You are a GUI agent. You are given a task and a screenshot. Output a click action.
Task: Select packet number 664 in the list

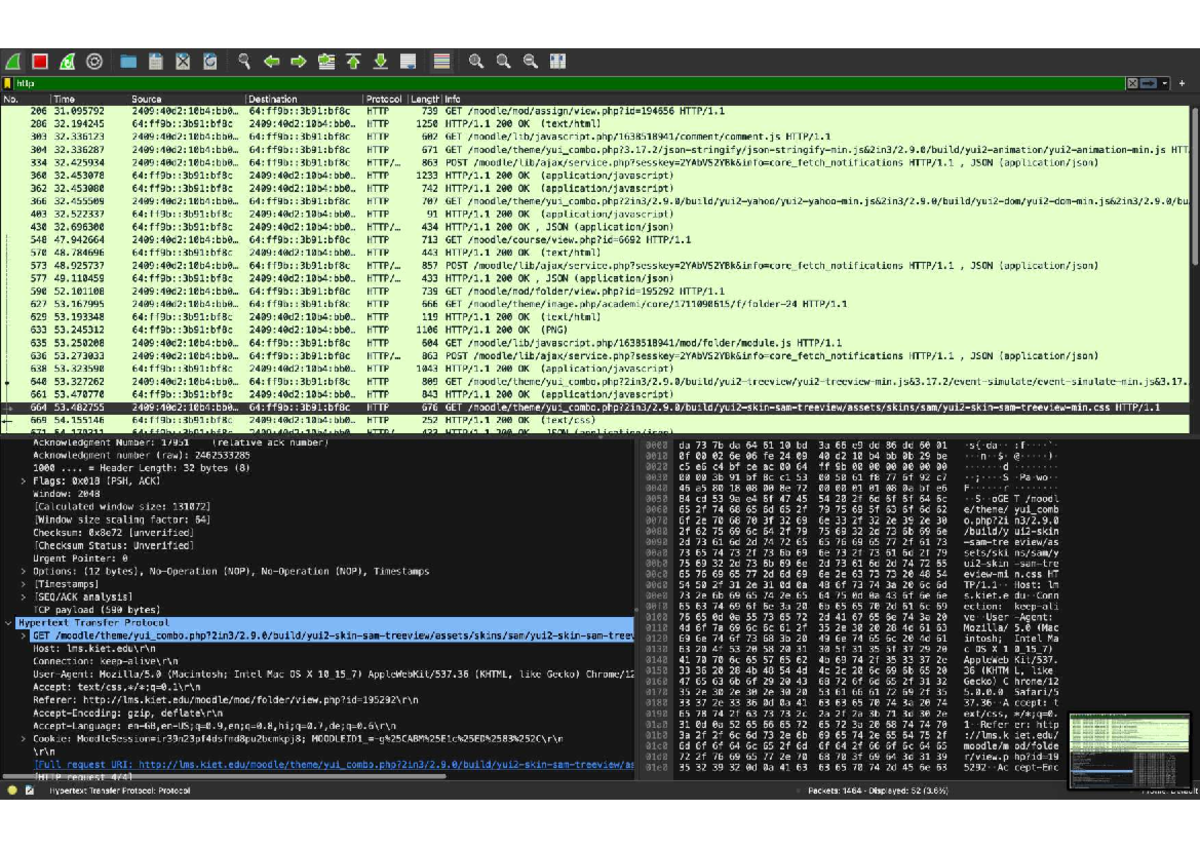300,407
